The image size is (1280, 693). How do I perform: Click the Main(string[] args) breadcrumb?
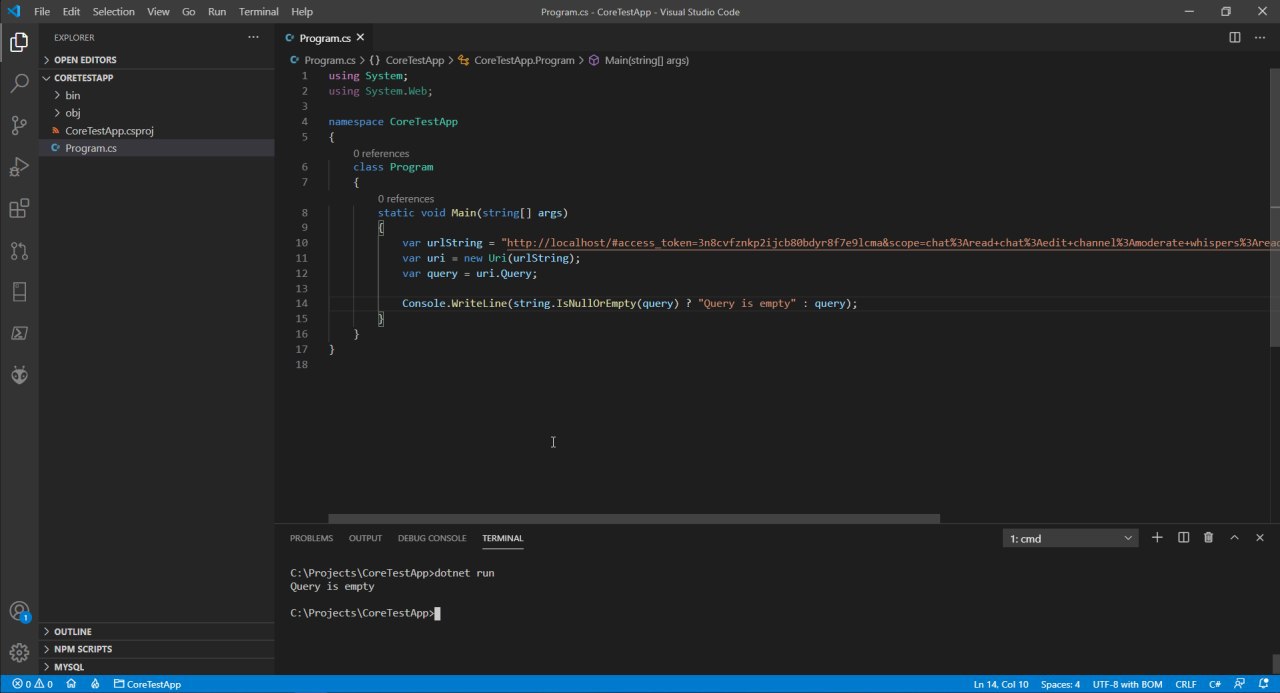click(x=638, y=60)
